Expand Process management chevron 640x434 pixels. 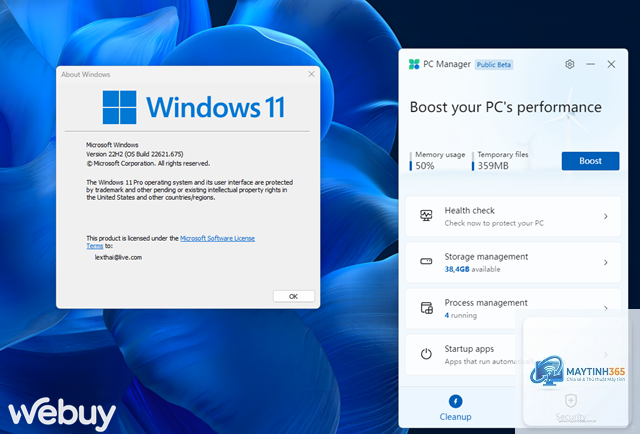pyautogui.click(x=606, y=308)
